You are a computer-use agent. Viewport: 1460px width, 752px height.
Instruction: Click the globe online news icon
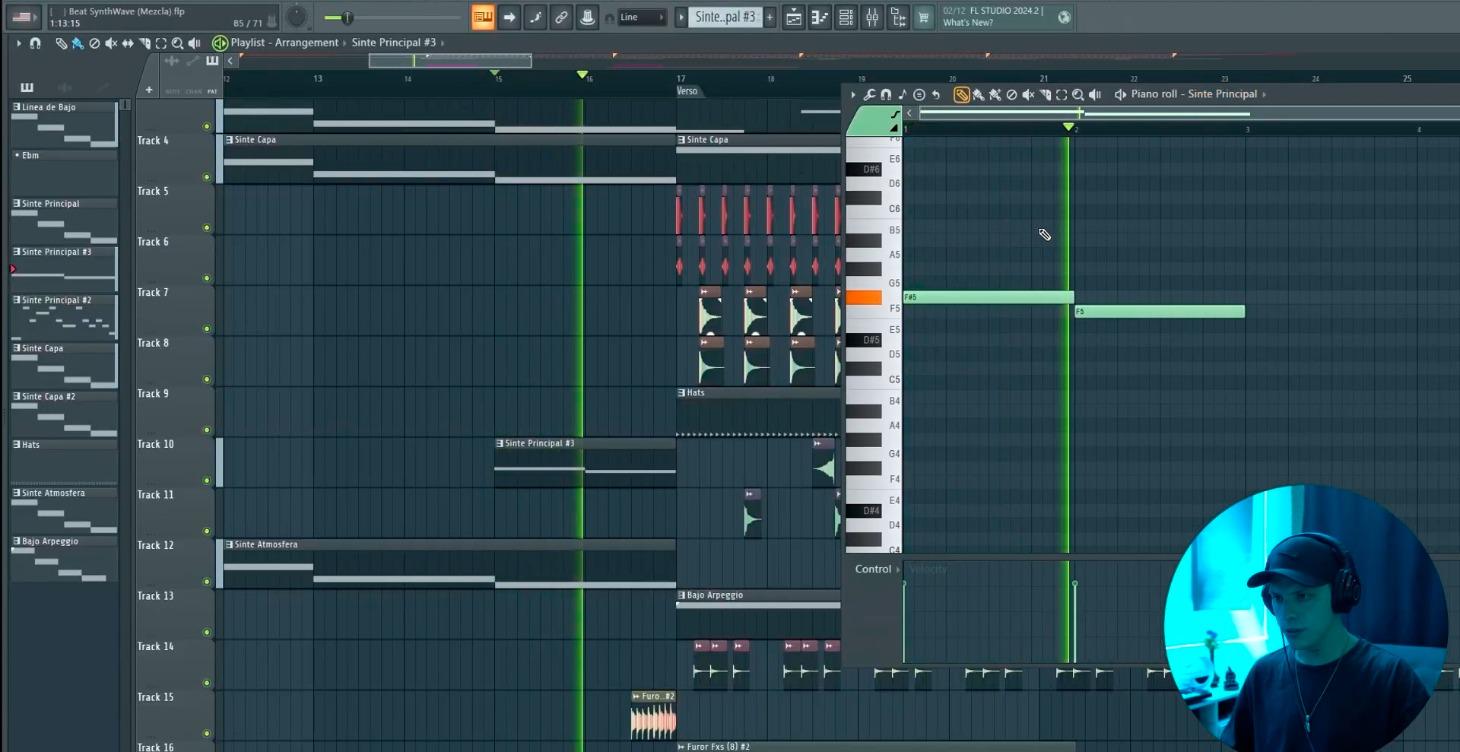[1064, 17]
